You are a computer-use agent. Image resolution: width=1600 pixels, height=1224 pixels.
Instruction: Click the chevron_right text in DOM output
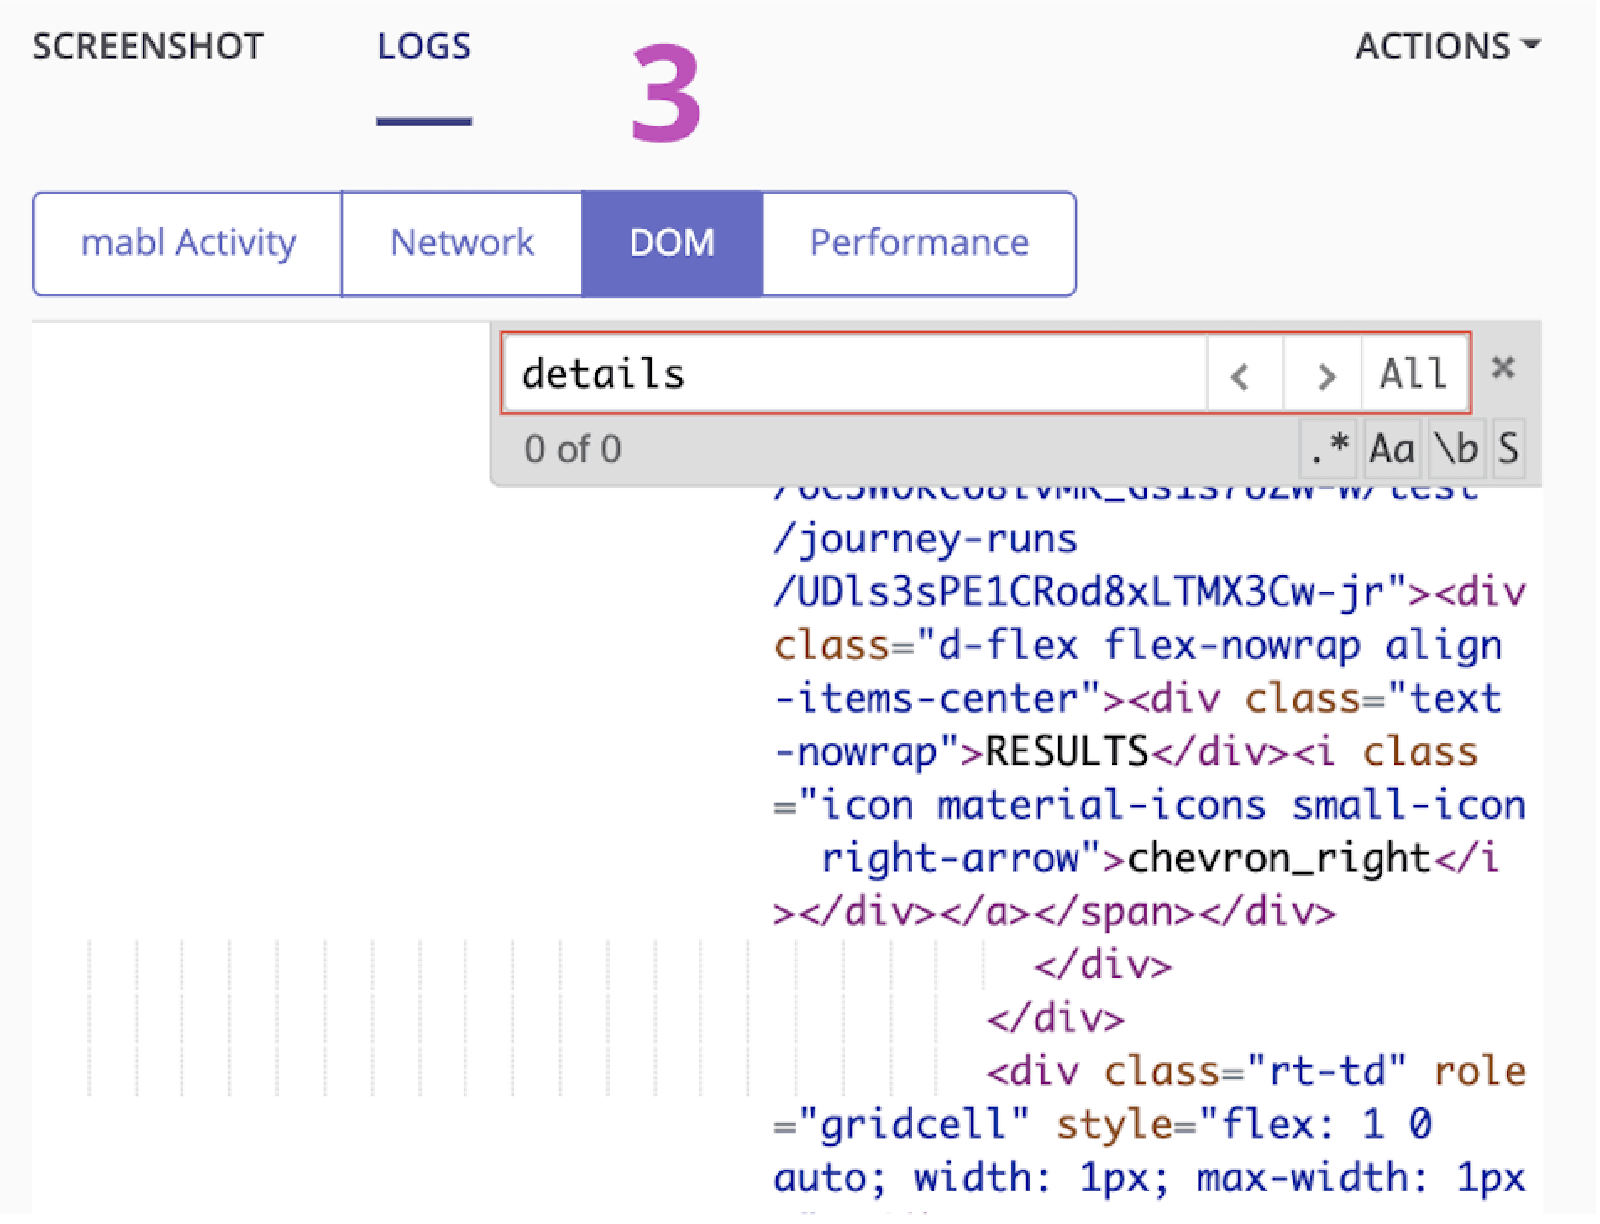(x=1275, y=857)
